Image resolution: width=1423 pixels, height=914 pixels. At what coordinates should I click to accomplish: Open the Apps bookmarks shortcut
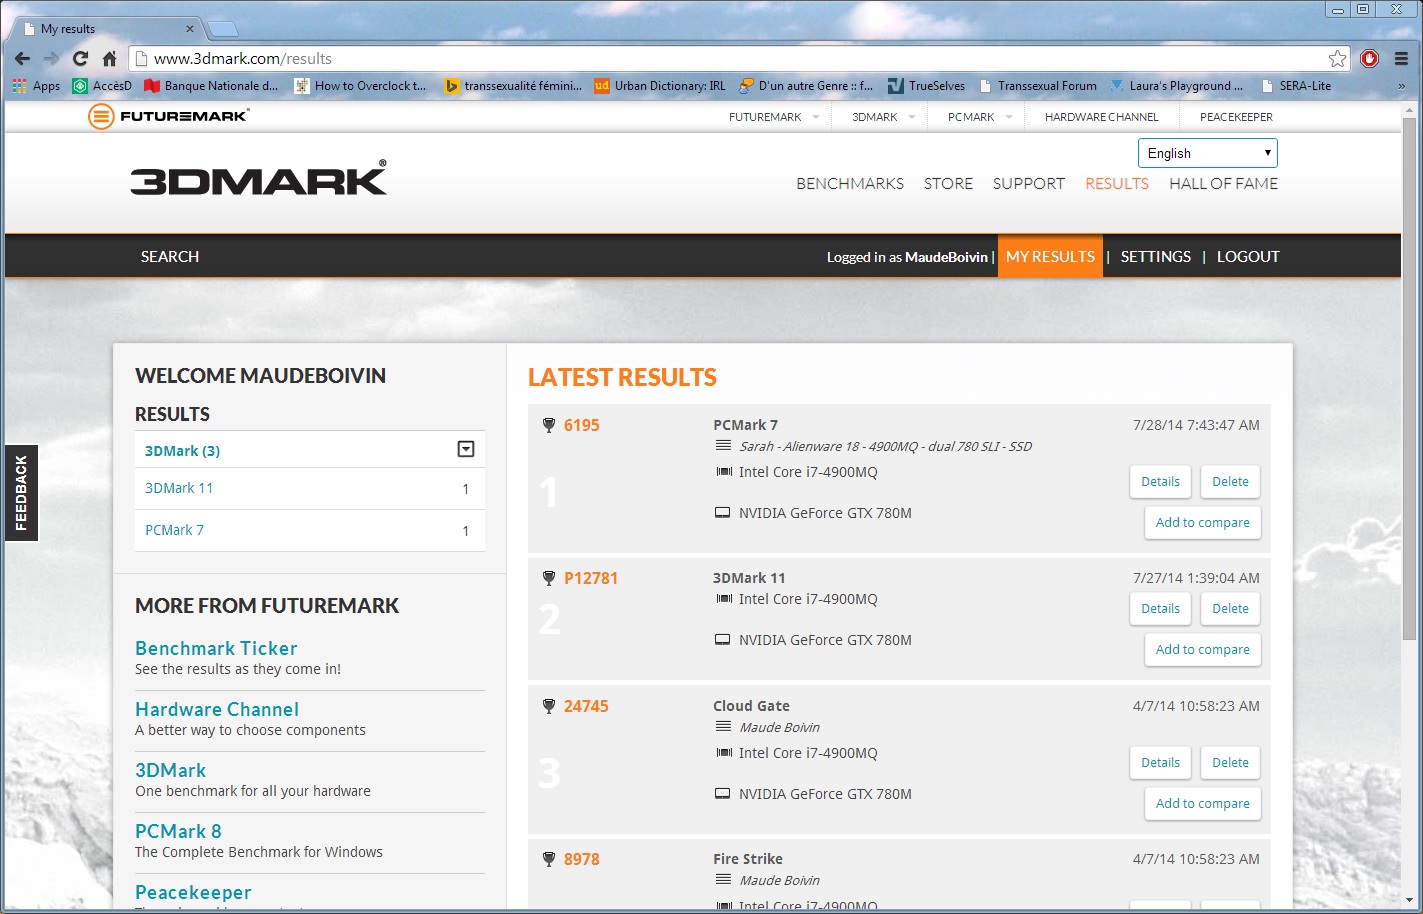pos(36,86)
